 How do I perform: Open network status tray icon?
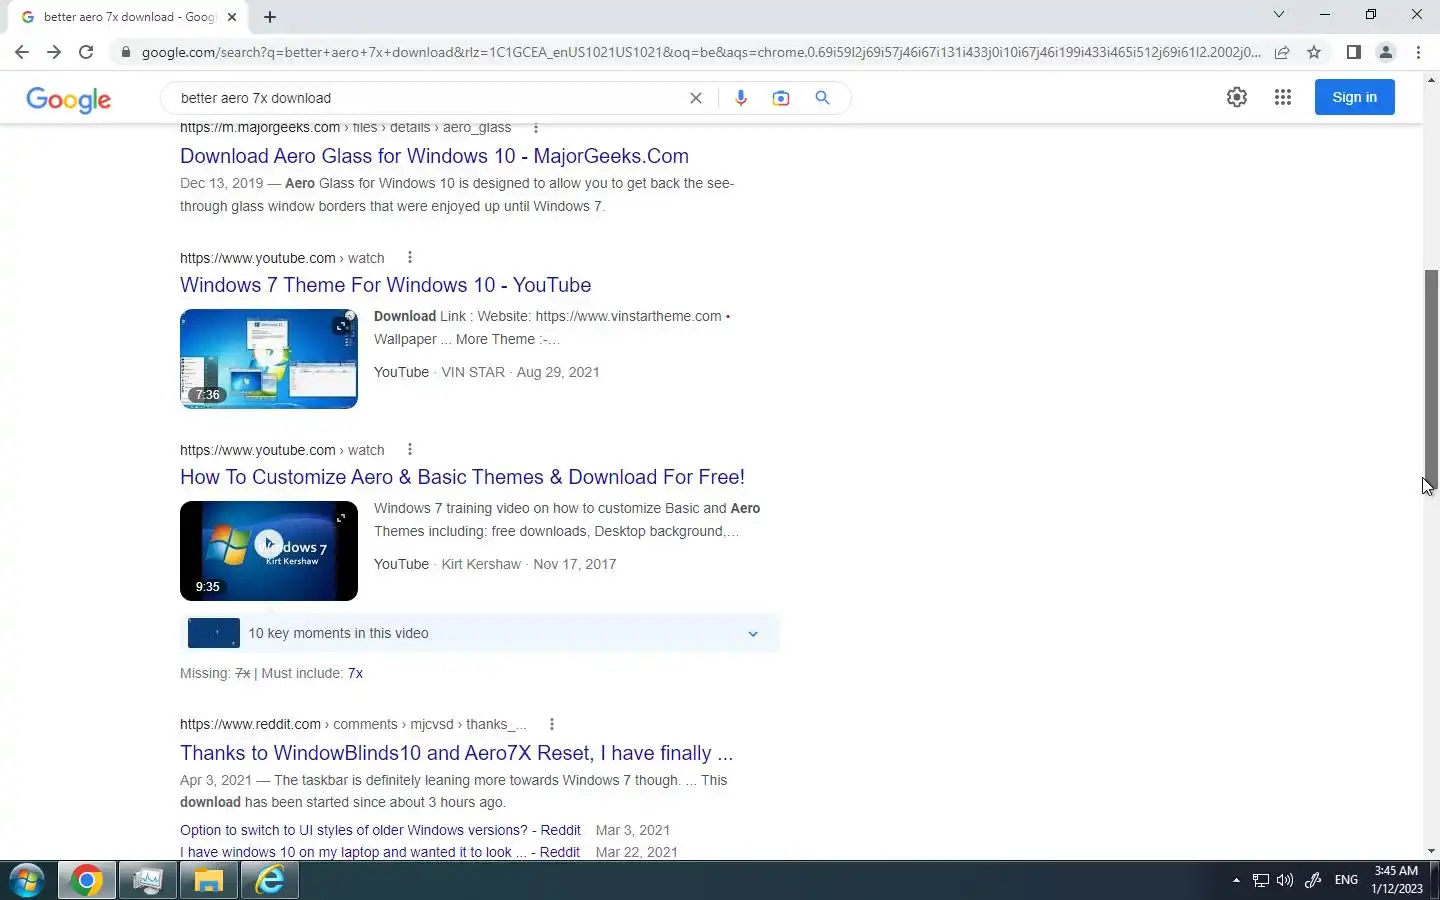pyautogui.click(x=1260, y=880)
